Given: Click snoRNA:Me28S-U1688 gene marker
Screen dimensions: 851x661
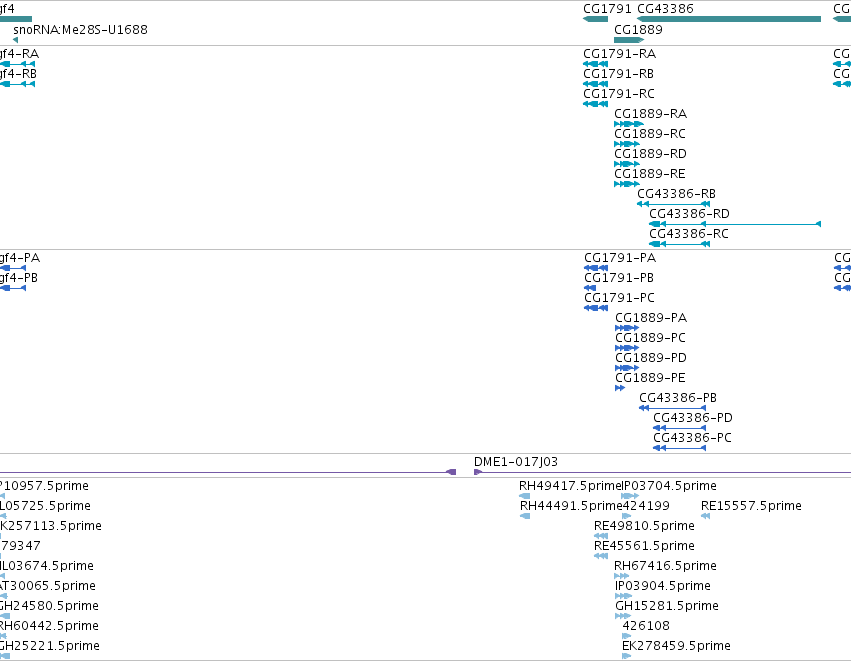Looking at the screenshot, I should pyautogui.click(x=15, y=40).
